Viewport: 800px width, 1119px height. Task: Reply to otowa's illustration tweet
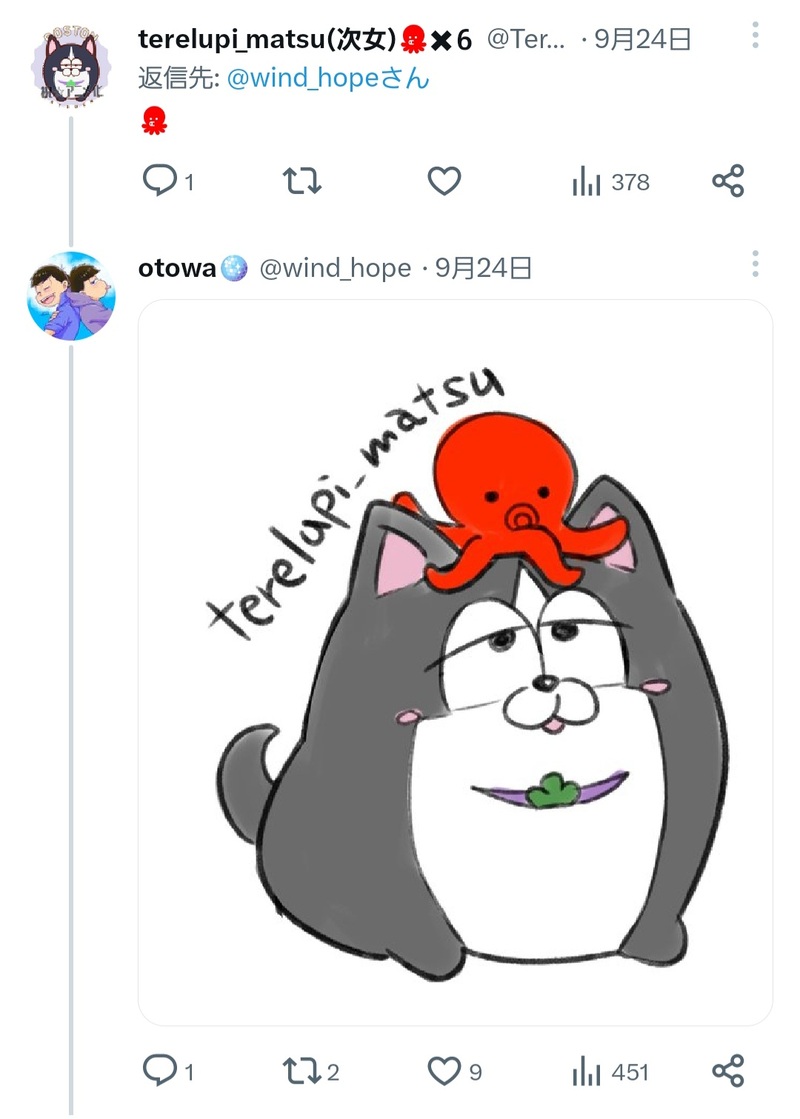coord(160,1072)
